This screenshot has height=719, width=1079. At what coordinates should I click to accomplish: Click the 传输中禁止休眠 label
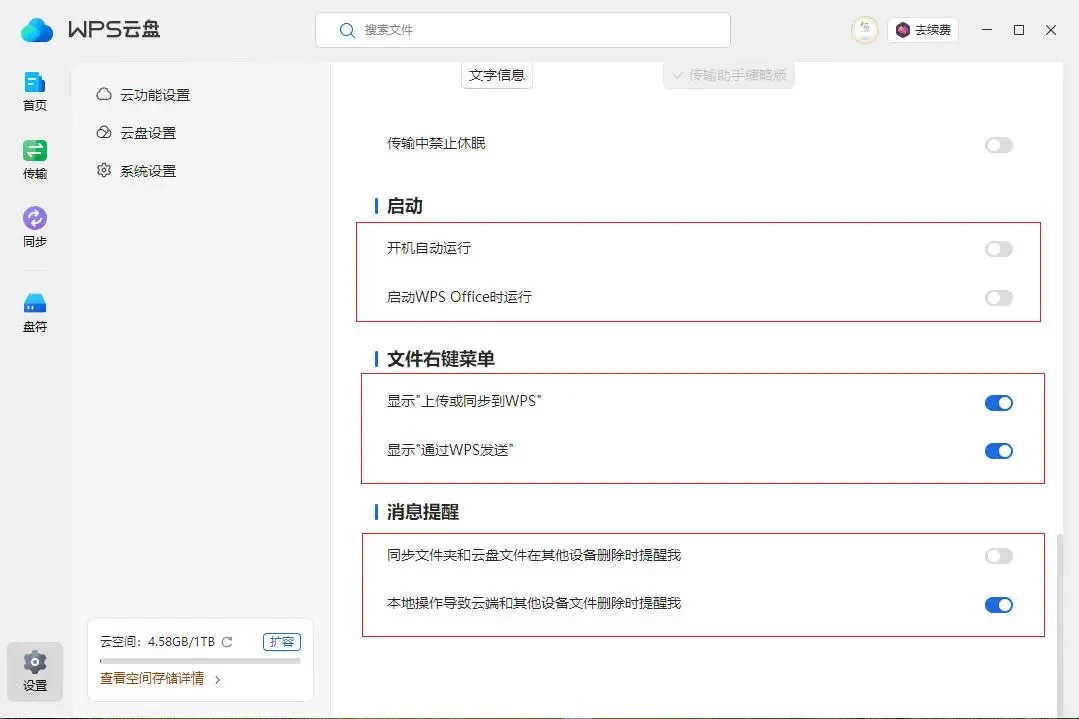click(436, 143)
